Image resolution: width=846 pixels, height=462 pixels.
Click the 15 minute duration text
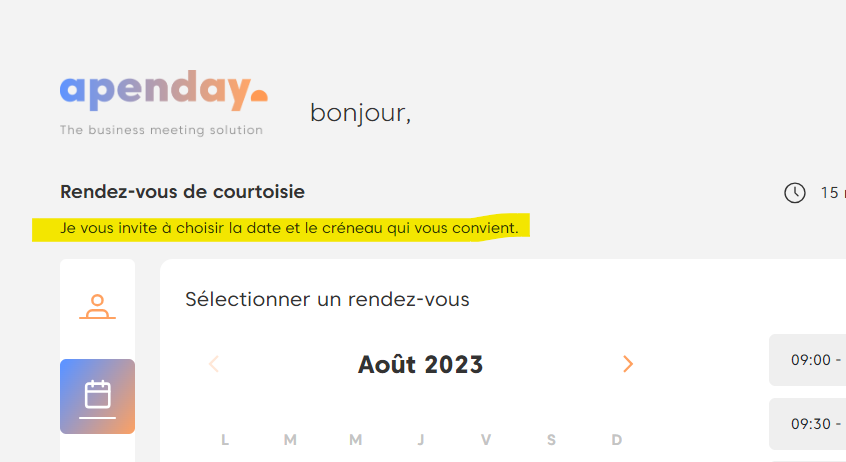click(x=832, y=193)
